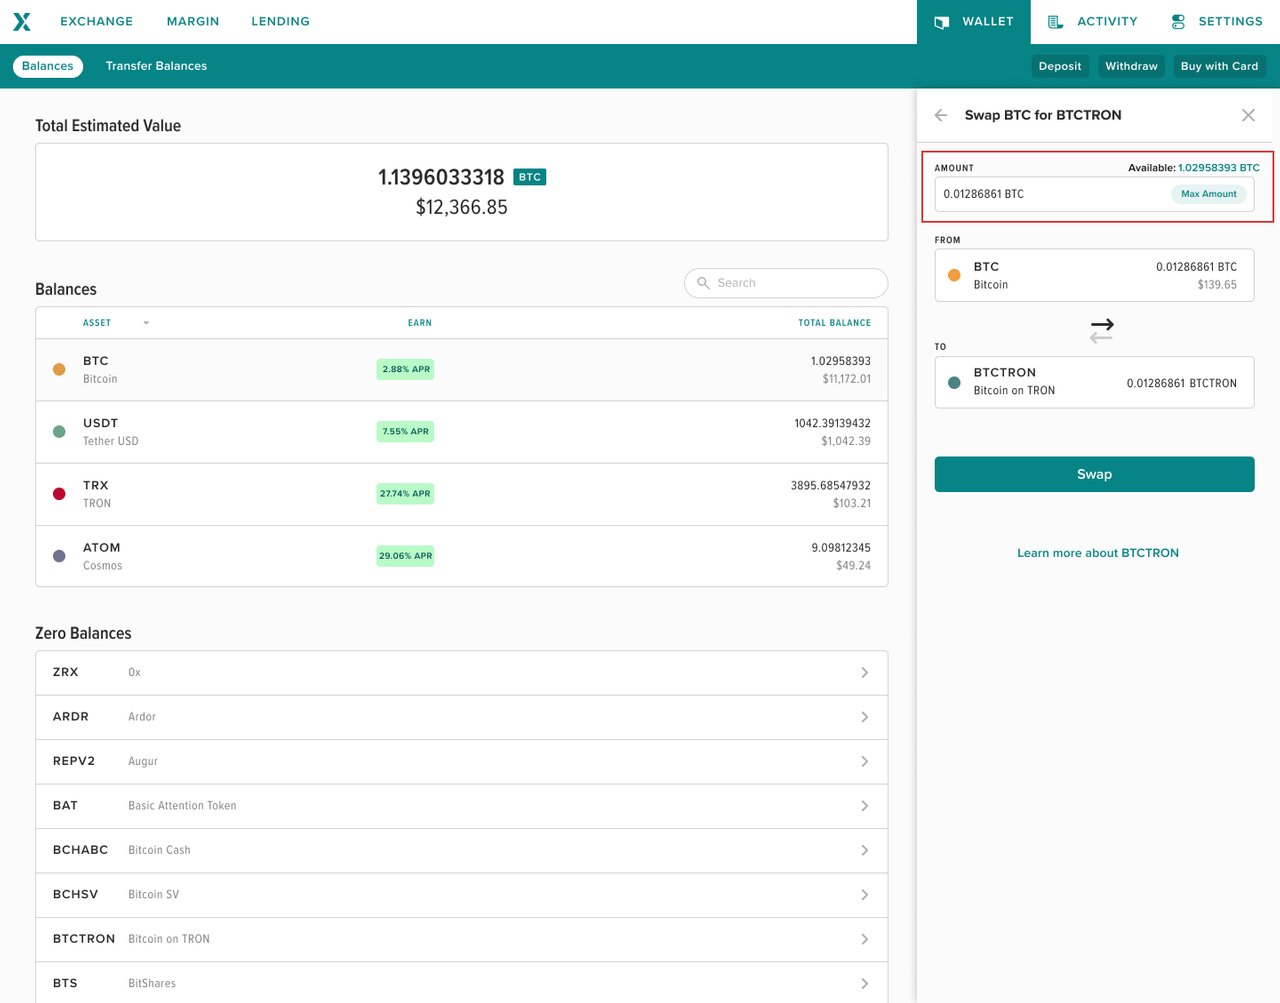Click the Max Amount button
Screen dimensions: 1280x1003
pos(1208,194)
